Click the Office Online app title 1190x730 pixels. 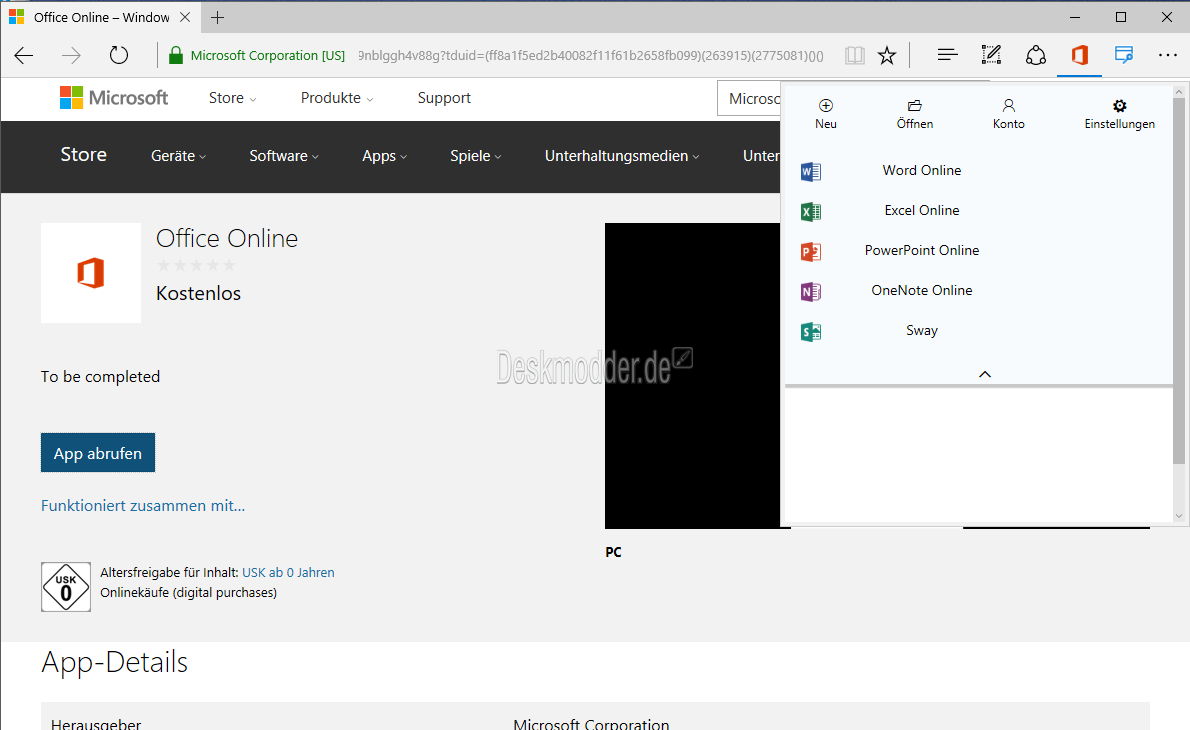pos(227,238)
